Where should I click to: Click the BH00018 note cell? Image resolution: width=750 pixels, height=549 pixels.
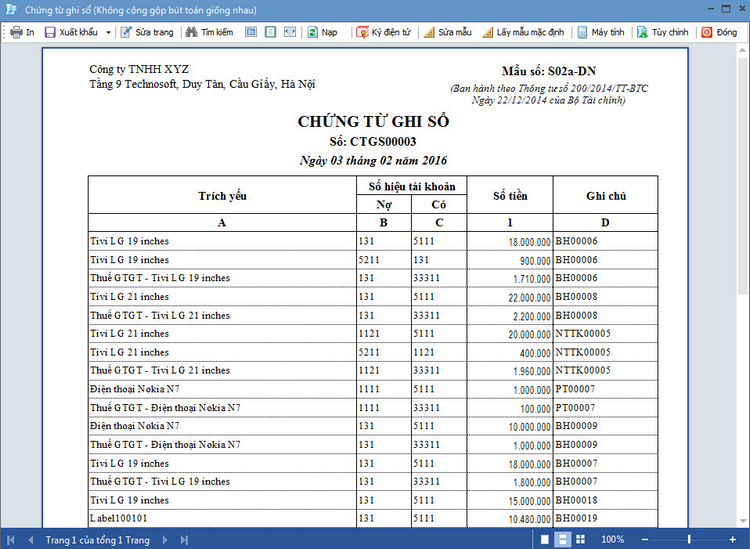tap(576, 500)
